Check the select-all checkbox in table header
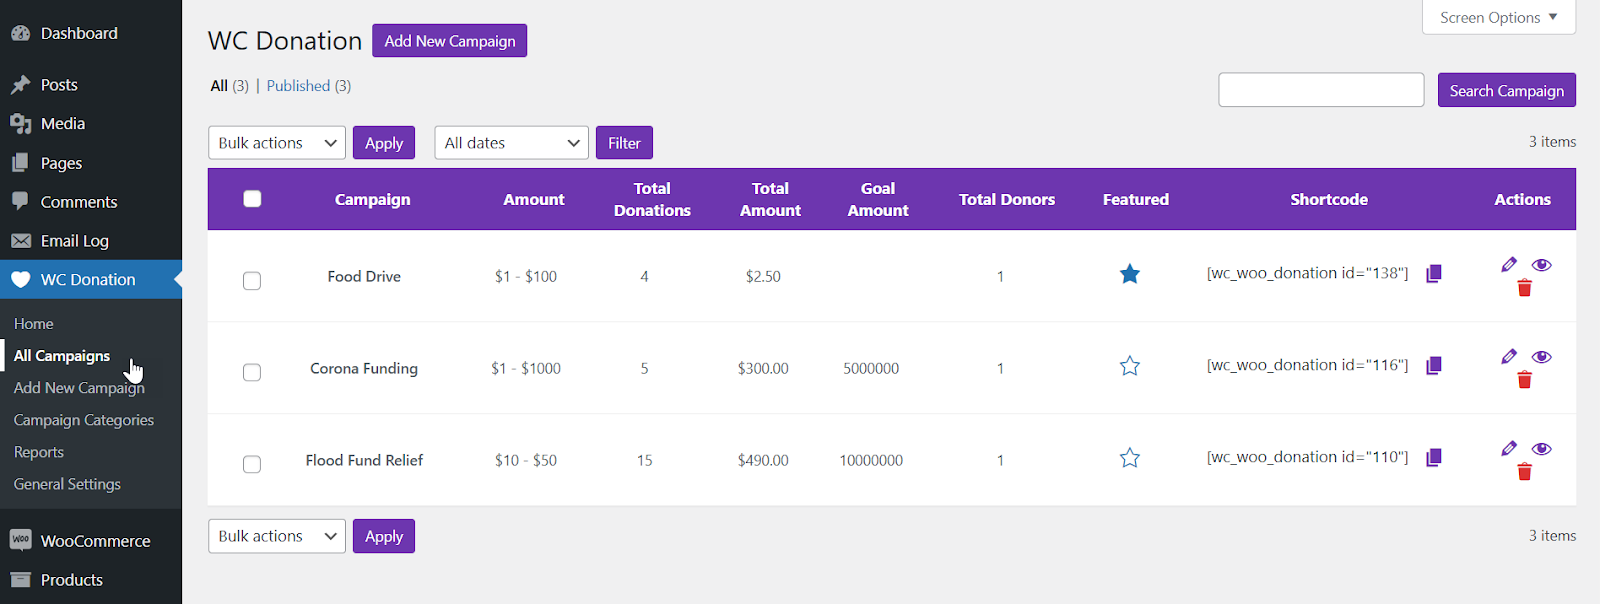Screen dimensions: 1600x604 [x=252, y=199]
